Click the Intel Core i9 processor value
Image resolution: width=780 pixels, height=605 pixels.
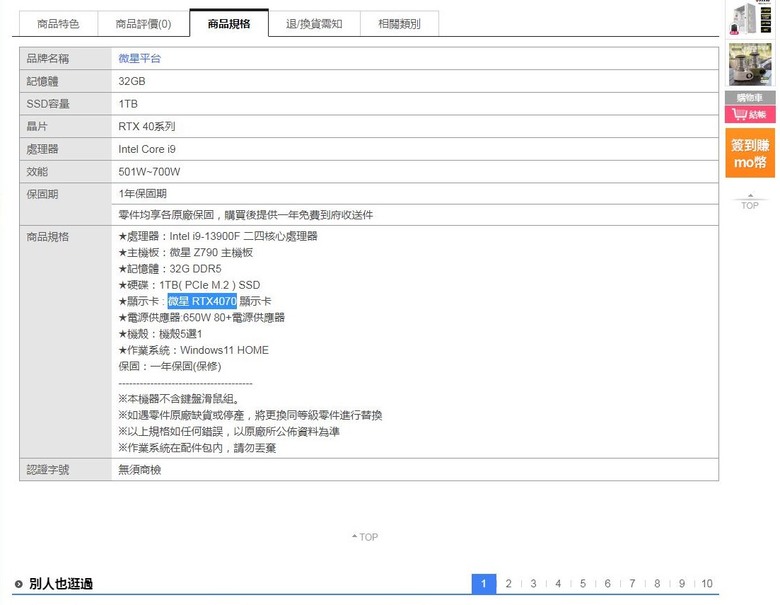coord(147,149)
